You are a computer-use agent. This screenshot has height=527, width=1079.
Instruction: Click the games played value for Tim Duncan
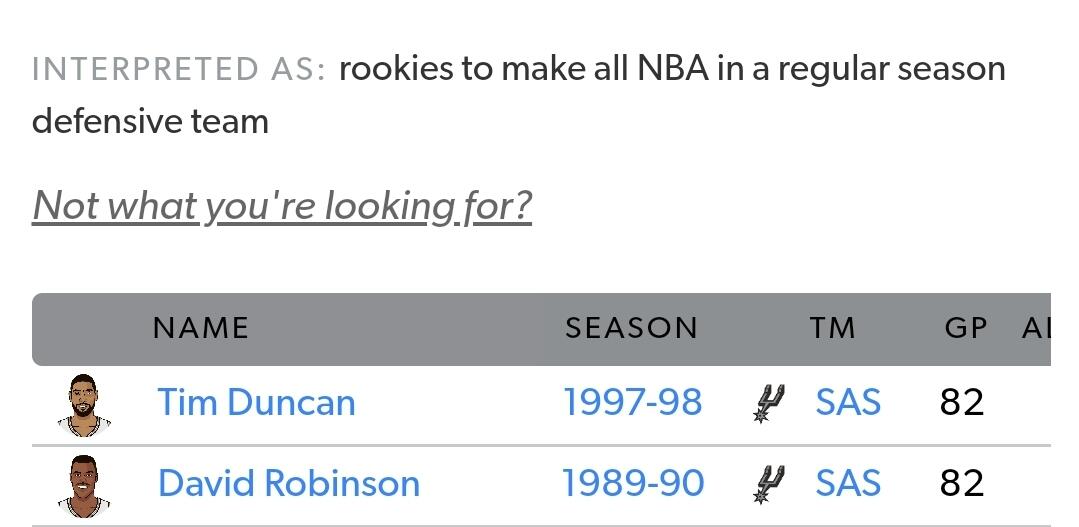962,403
